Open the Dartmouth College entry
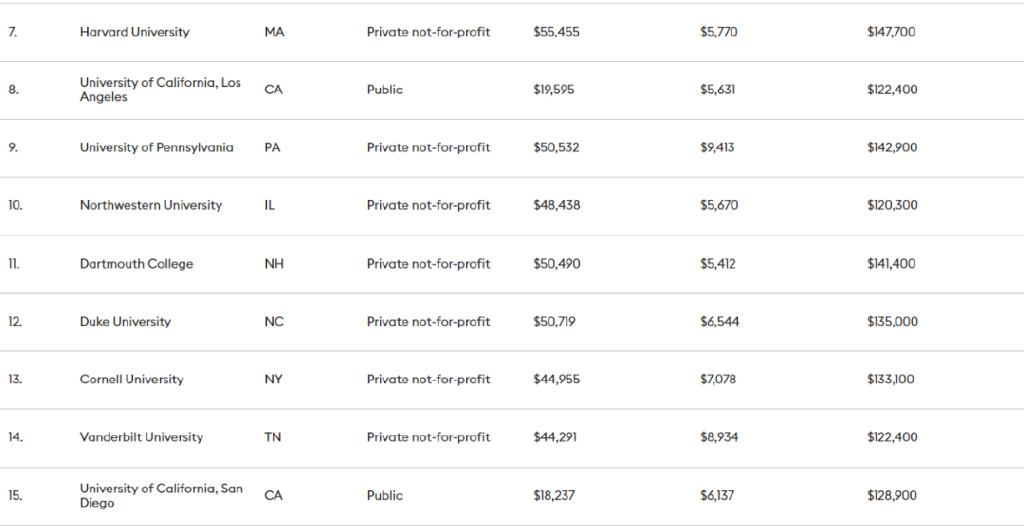This screenshot has width=1024, height=526. 136,264
